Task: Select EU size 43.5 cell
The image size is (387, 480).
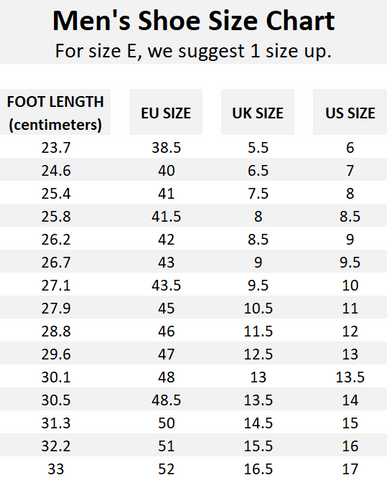Action: [x=166, y=285]
